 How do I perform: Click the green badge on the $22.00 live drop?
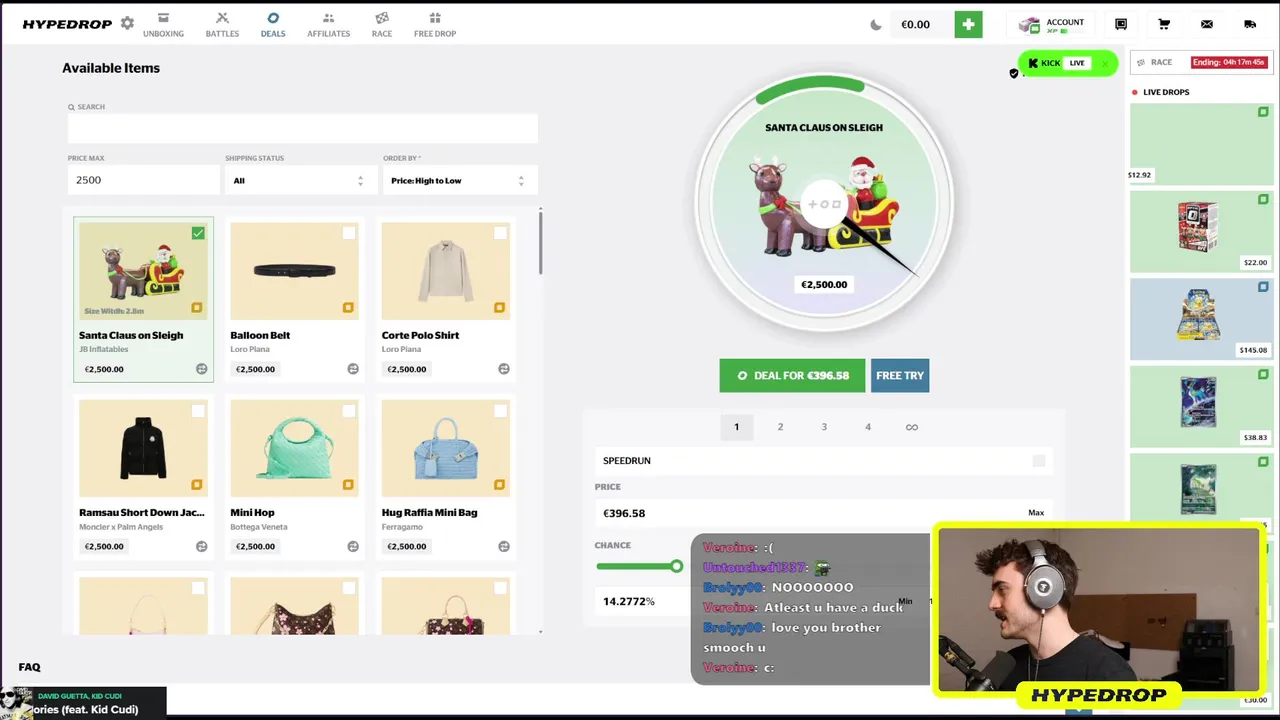[x=1264, y=200]
